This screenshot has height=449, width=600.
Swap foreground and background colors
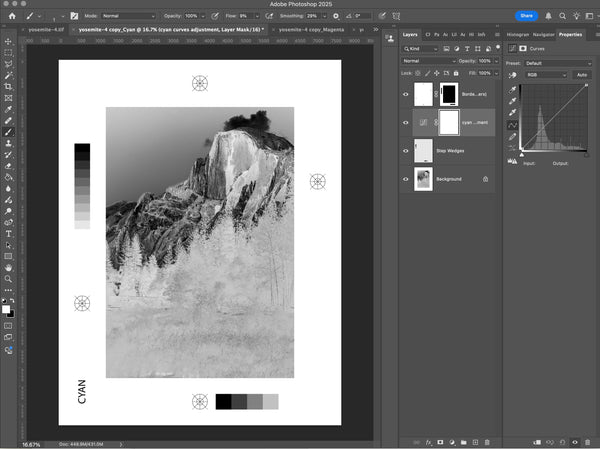coord(12,301)
